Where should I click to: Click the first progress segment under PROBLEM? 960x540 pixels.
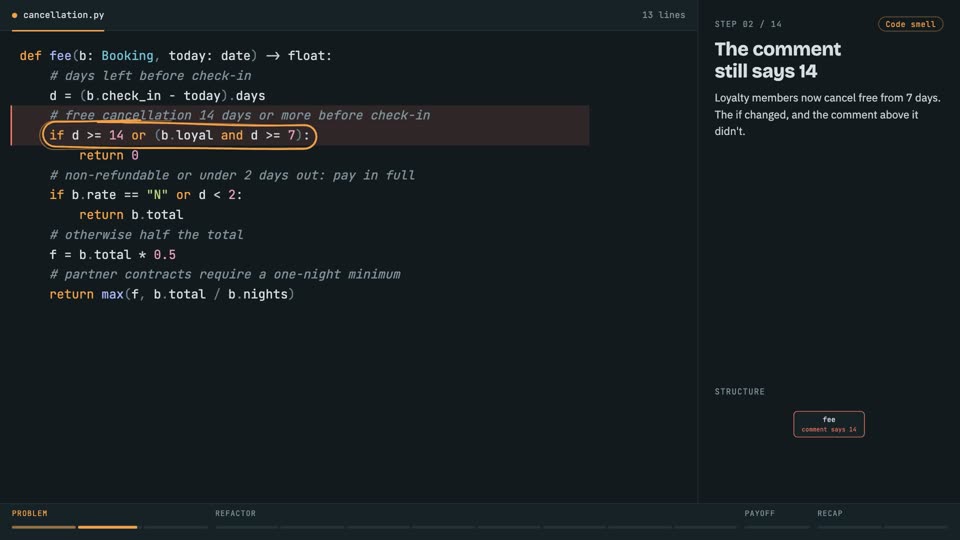pyautogui.click(x=43, y=527)
